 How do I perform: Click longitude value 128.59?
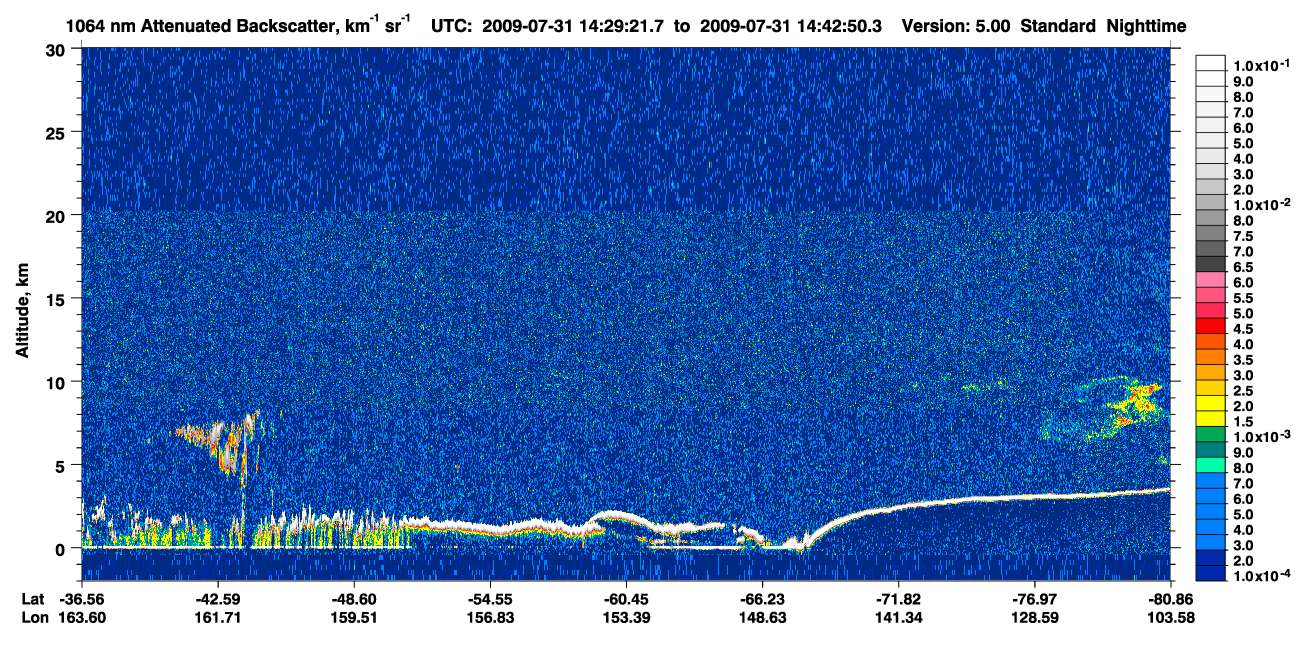(x=1035, y=617)
